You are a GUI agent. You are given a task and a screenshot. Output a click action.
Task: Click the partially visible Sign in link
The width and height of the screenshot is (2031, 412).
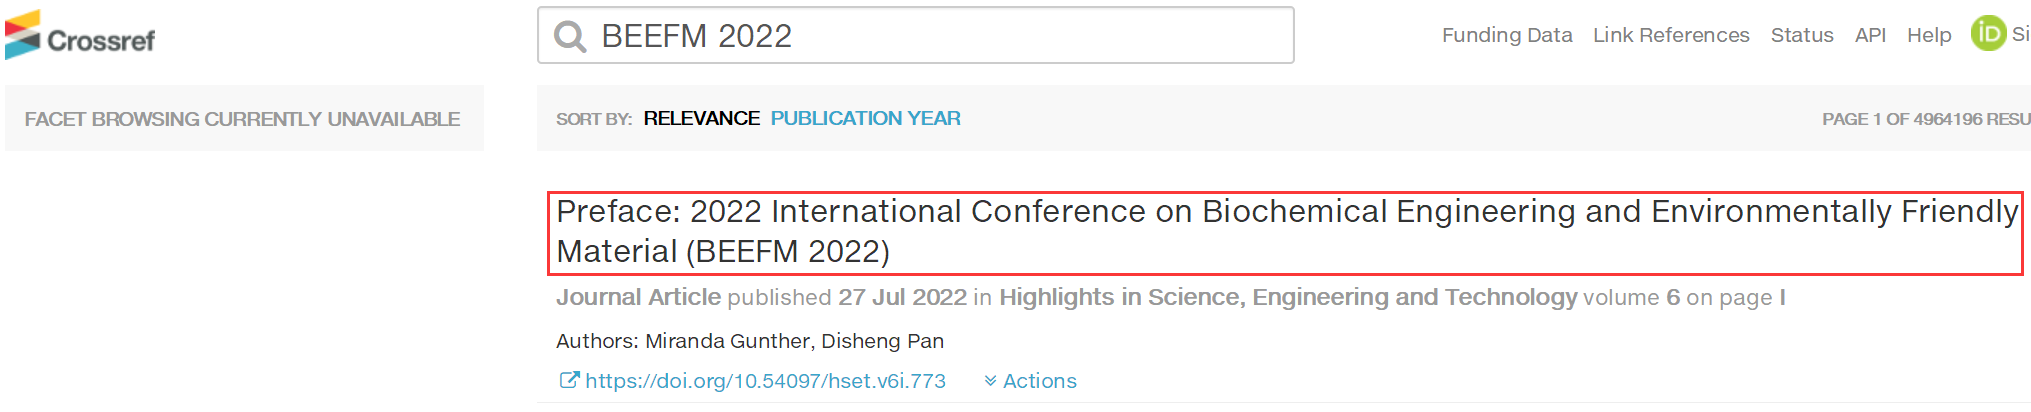coord(2021,34)
